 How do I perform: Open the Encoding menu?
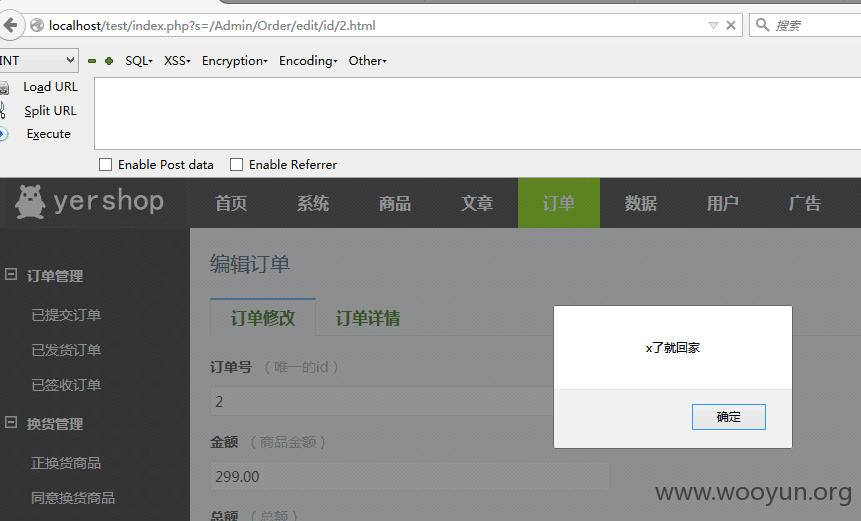308,61
